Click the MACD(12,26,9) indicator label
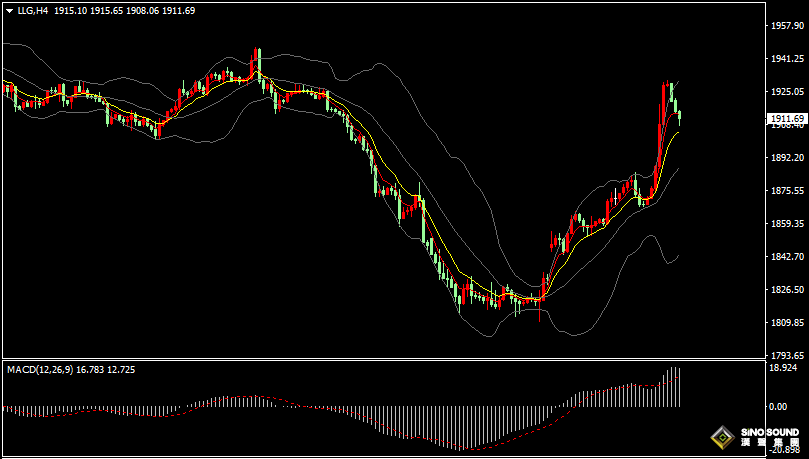The width and height of the screenshot is (809, 459). [x=39, y=370]
